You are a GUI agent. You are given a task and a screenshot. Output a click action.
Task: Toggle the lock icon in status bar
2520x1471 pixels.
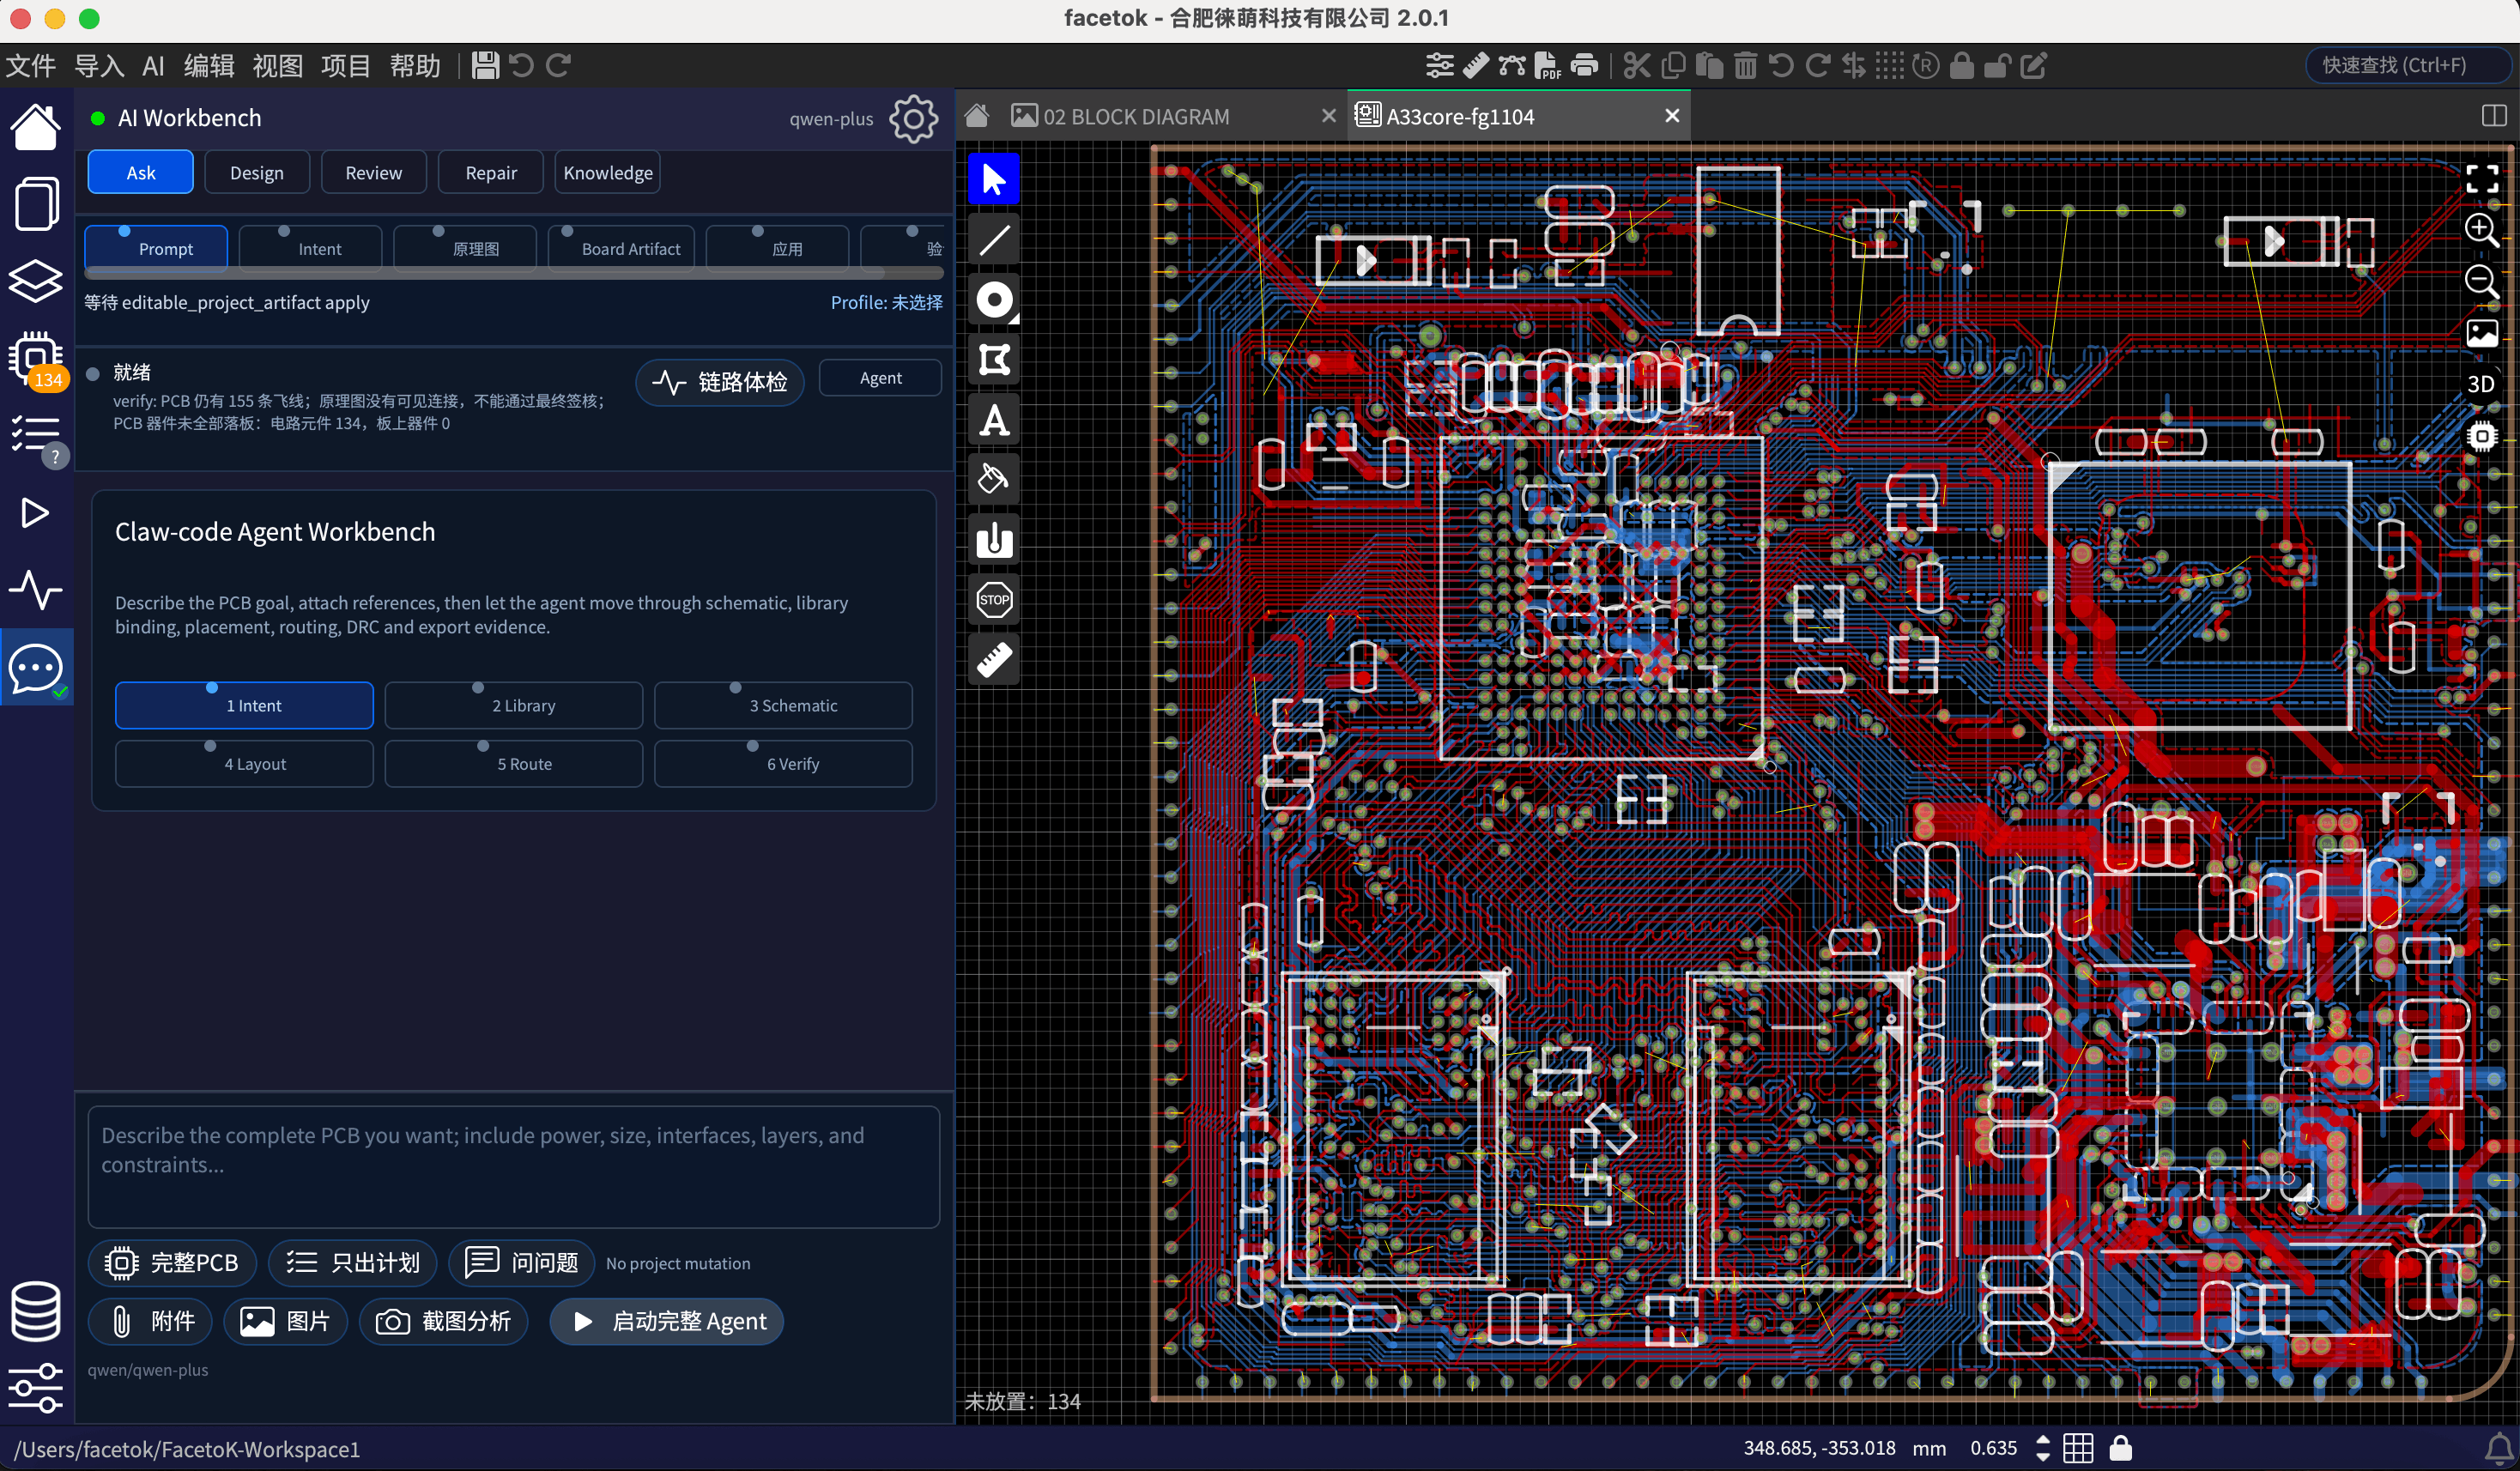[x=2121, y=1448]
